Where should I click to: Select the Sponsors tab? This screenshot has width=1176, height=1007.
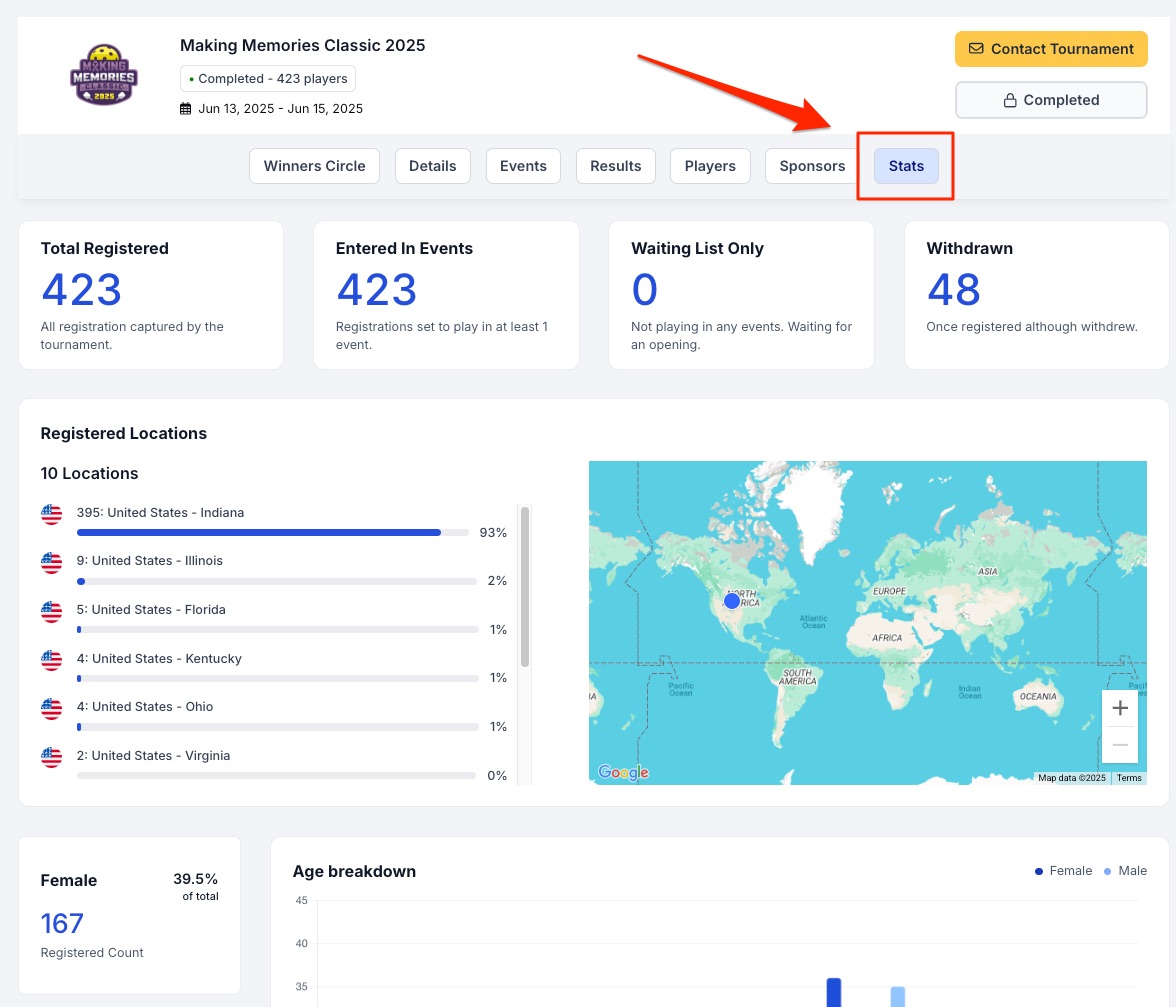point(812,166)
